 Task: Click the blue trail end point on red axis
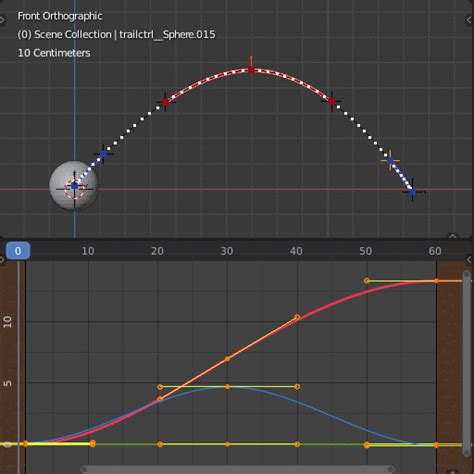[413, 192]
